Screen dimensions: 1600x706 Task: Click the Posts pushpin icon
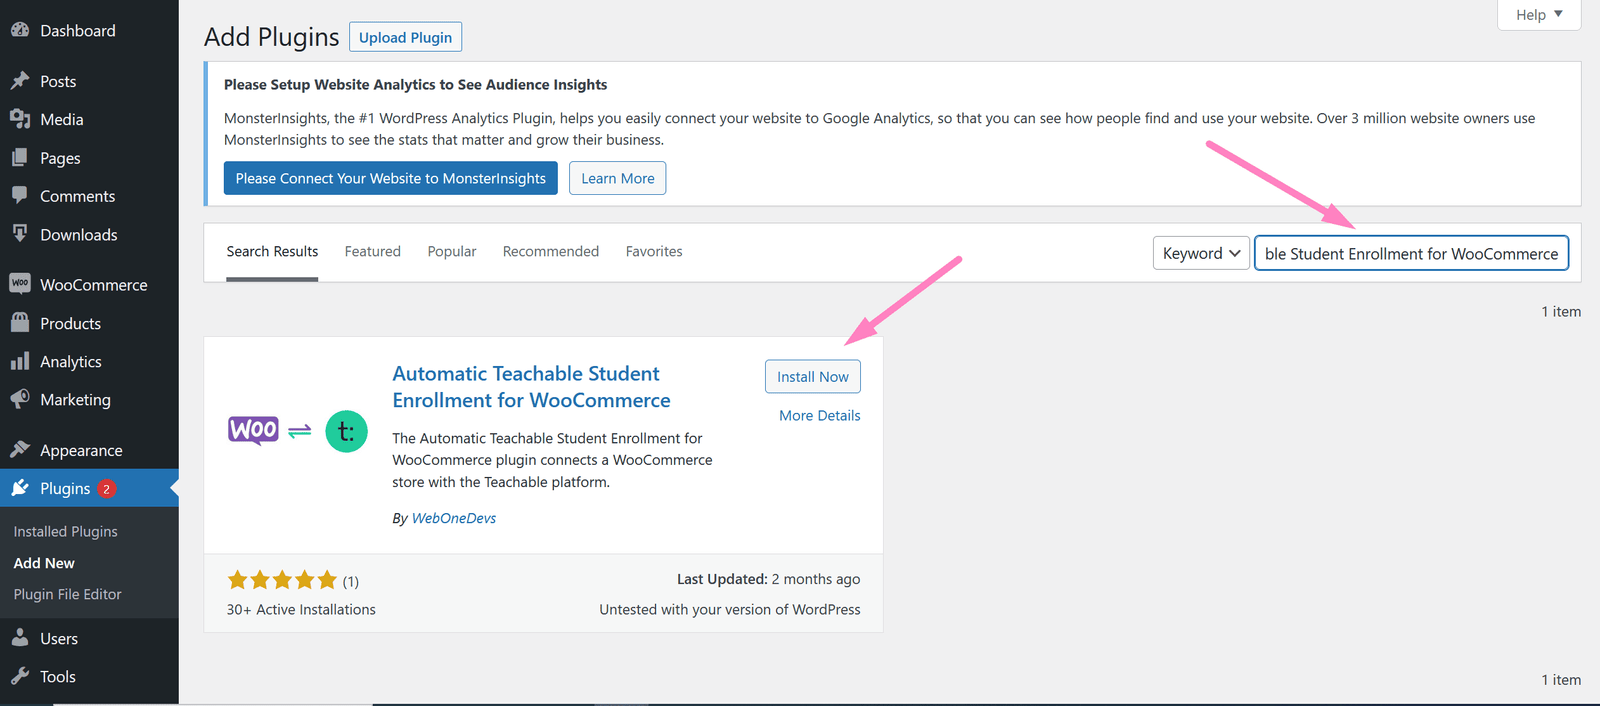point(20,81)
